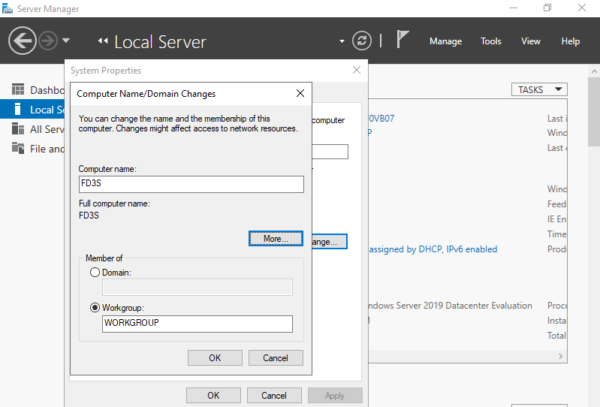The height and width of the screenshot is (407, 600).
Task: Click the computer name link ending in 0VB07
Action: point(381,119)
